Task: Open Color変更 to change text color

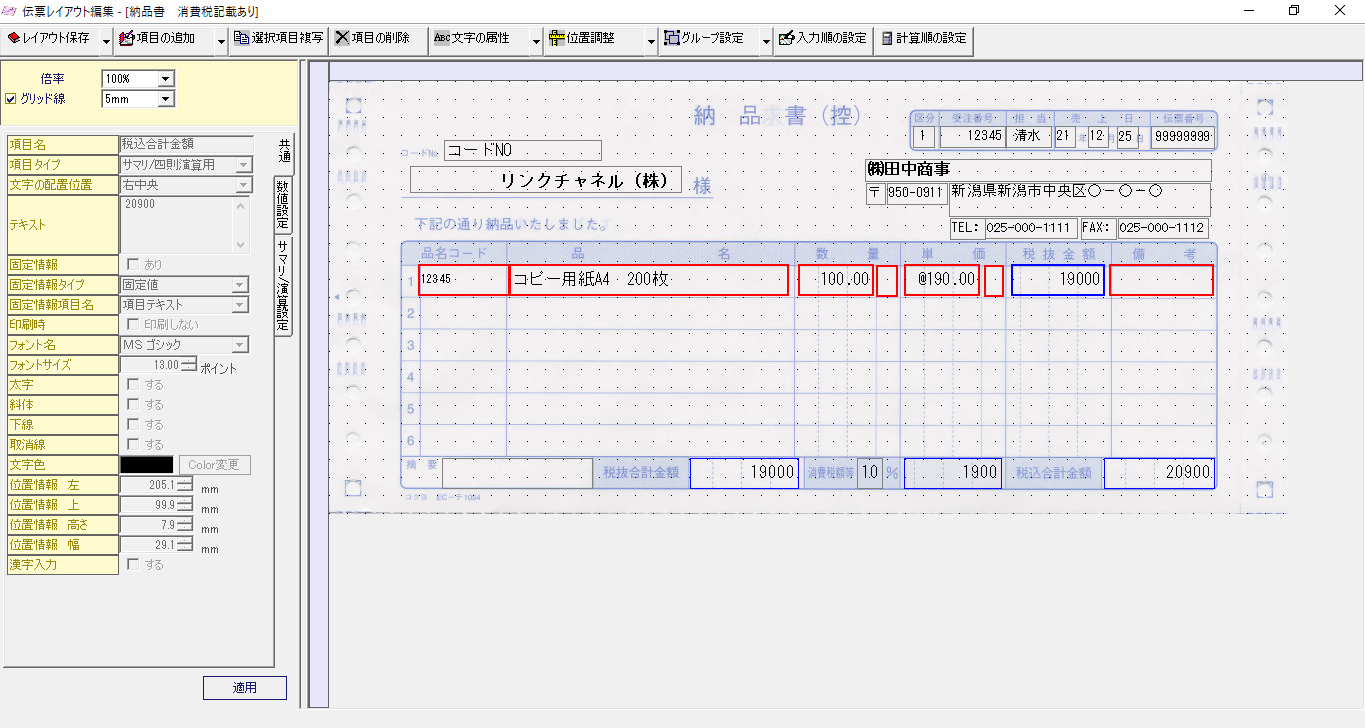Action: coord(216,464)
